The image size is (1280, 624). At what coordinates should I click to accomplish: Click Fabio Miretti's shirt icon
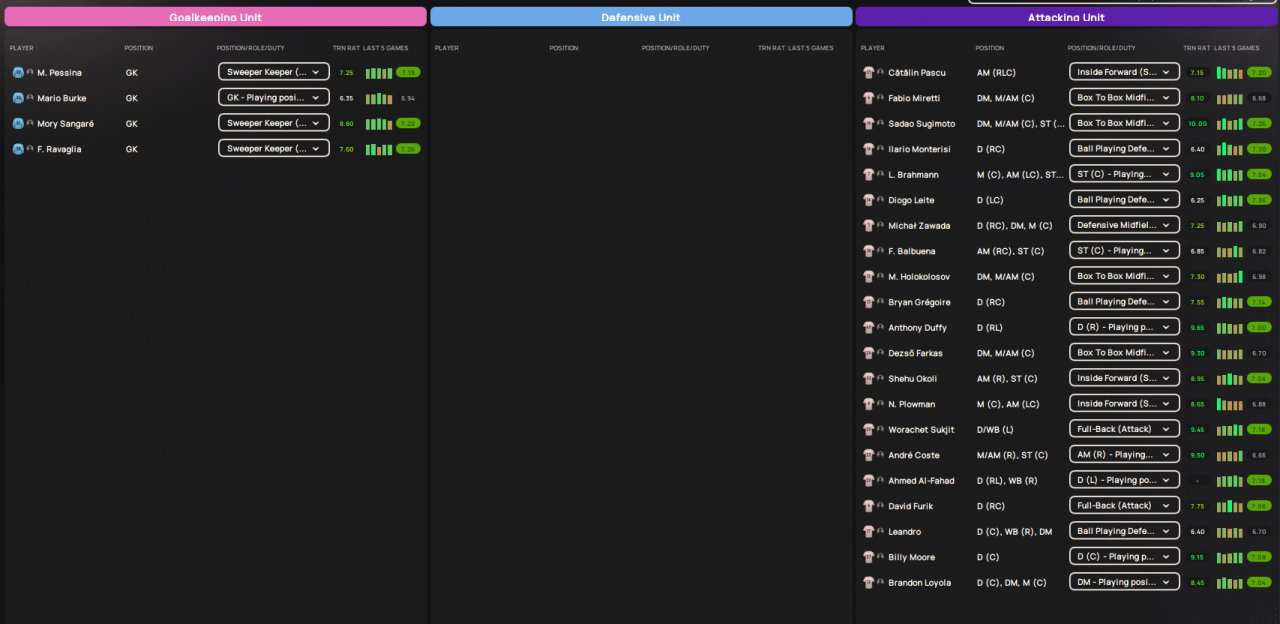coord(869,98)
